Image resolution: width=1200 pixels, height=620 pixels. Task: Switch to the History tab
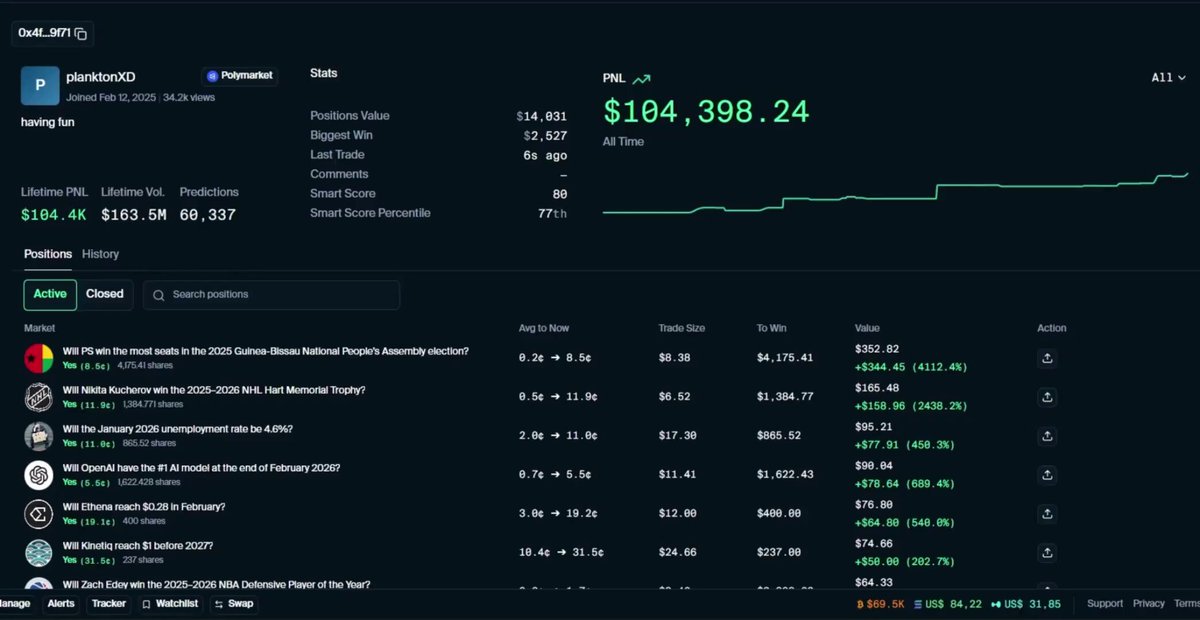(101, 254)
